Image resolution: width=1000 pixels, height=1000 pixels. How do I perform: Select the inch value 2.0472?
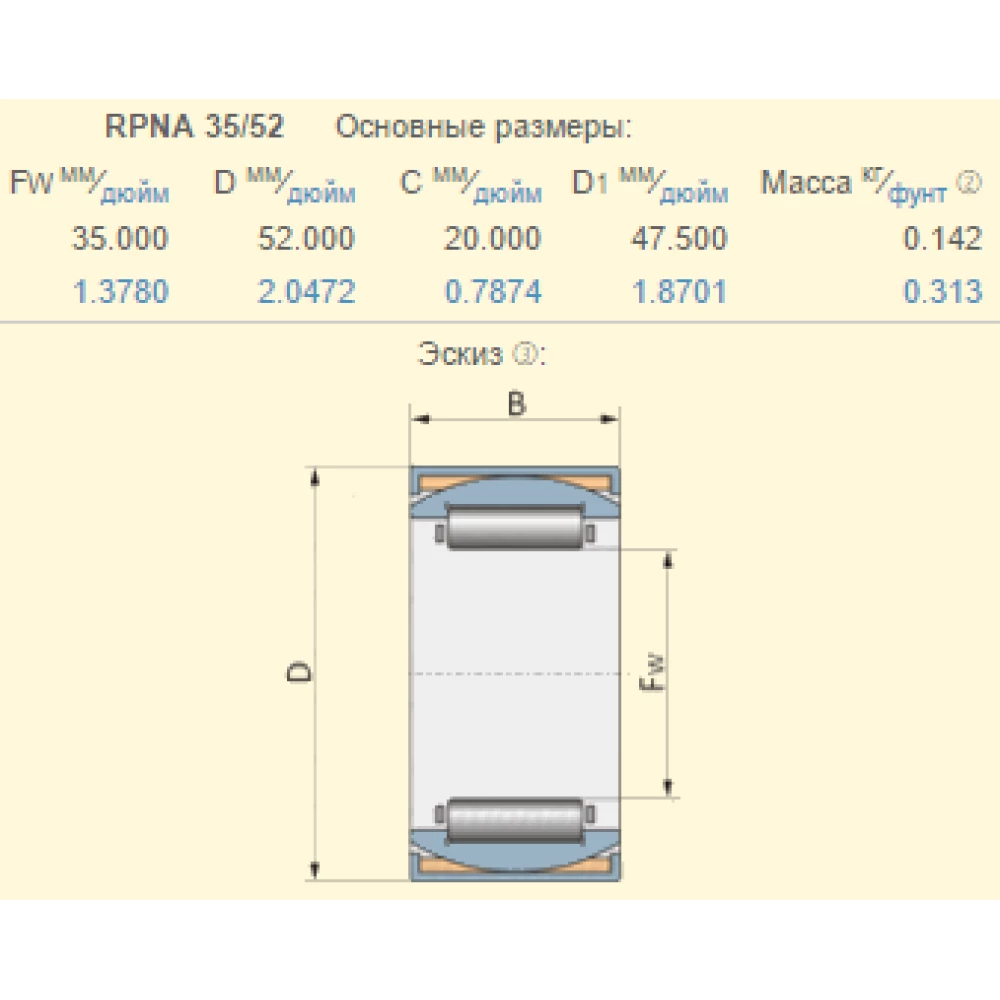306,291
